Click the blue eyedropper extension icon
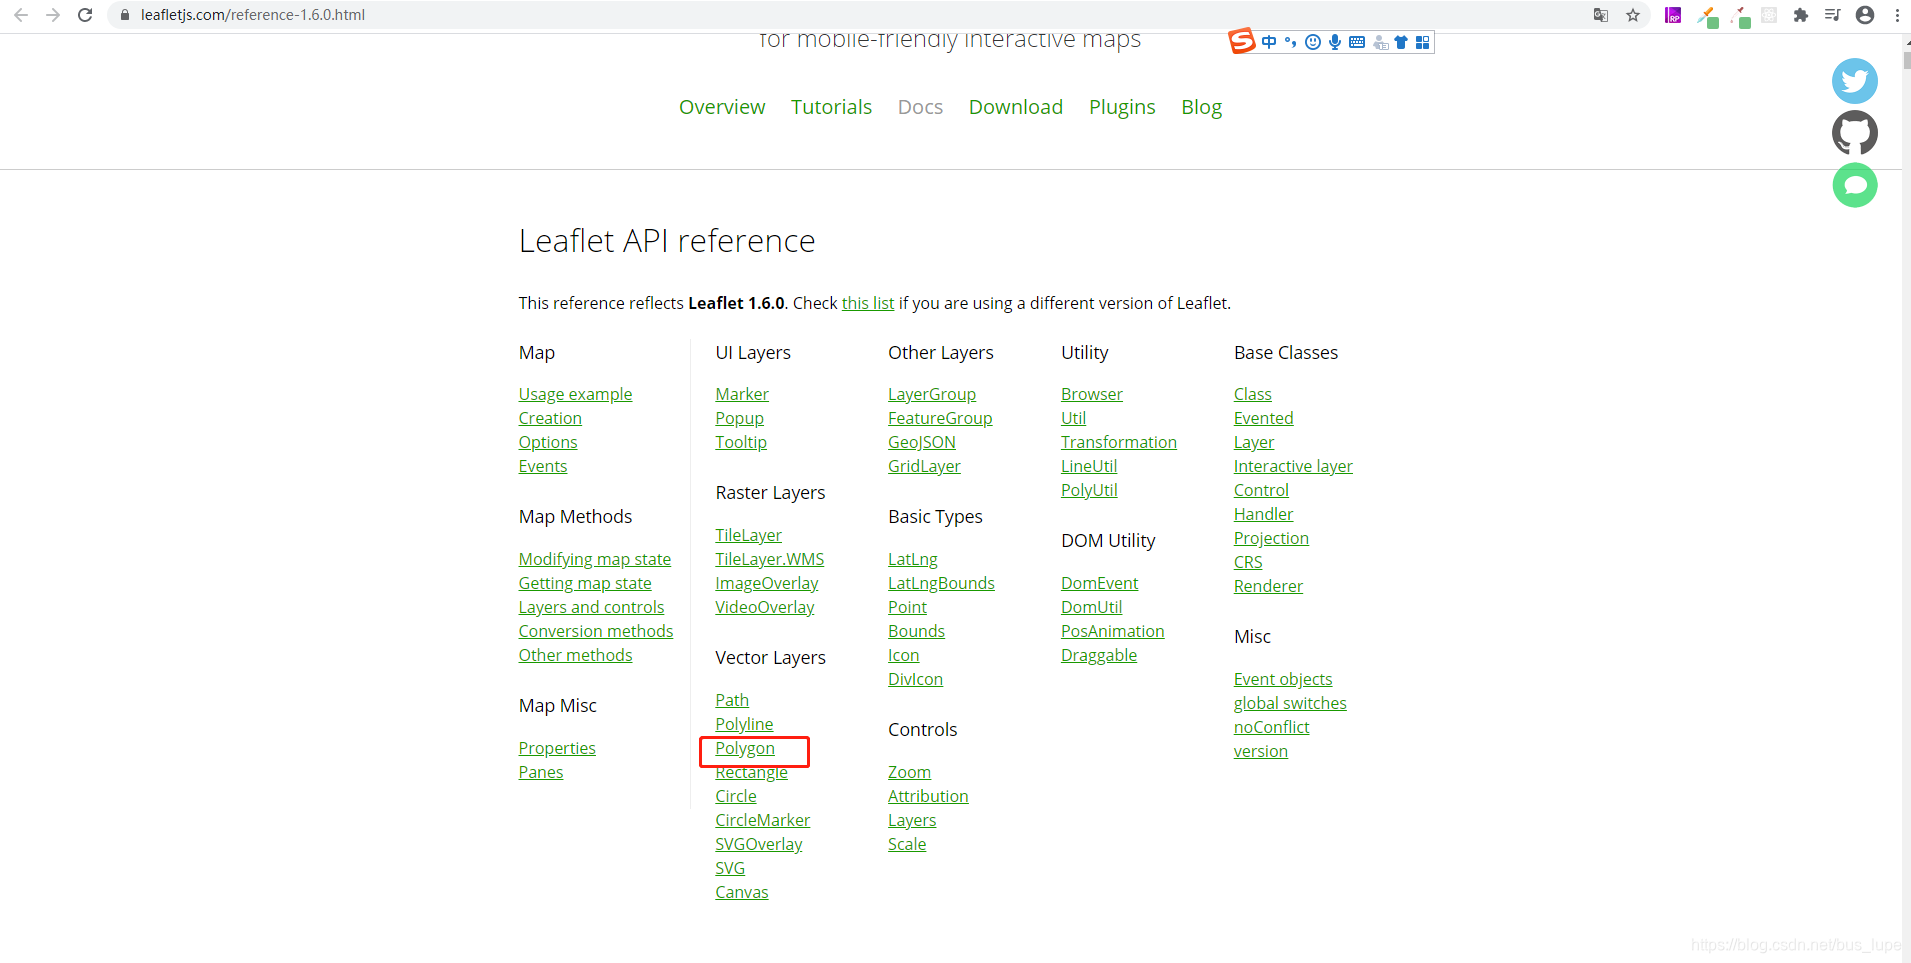 (x=1708, y=16)
